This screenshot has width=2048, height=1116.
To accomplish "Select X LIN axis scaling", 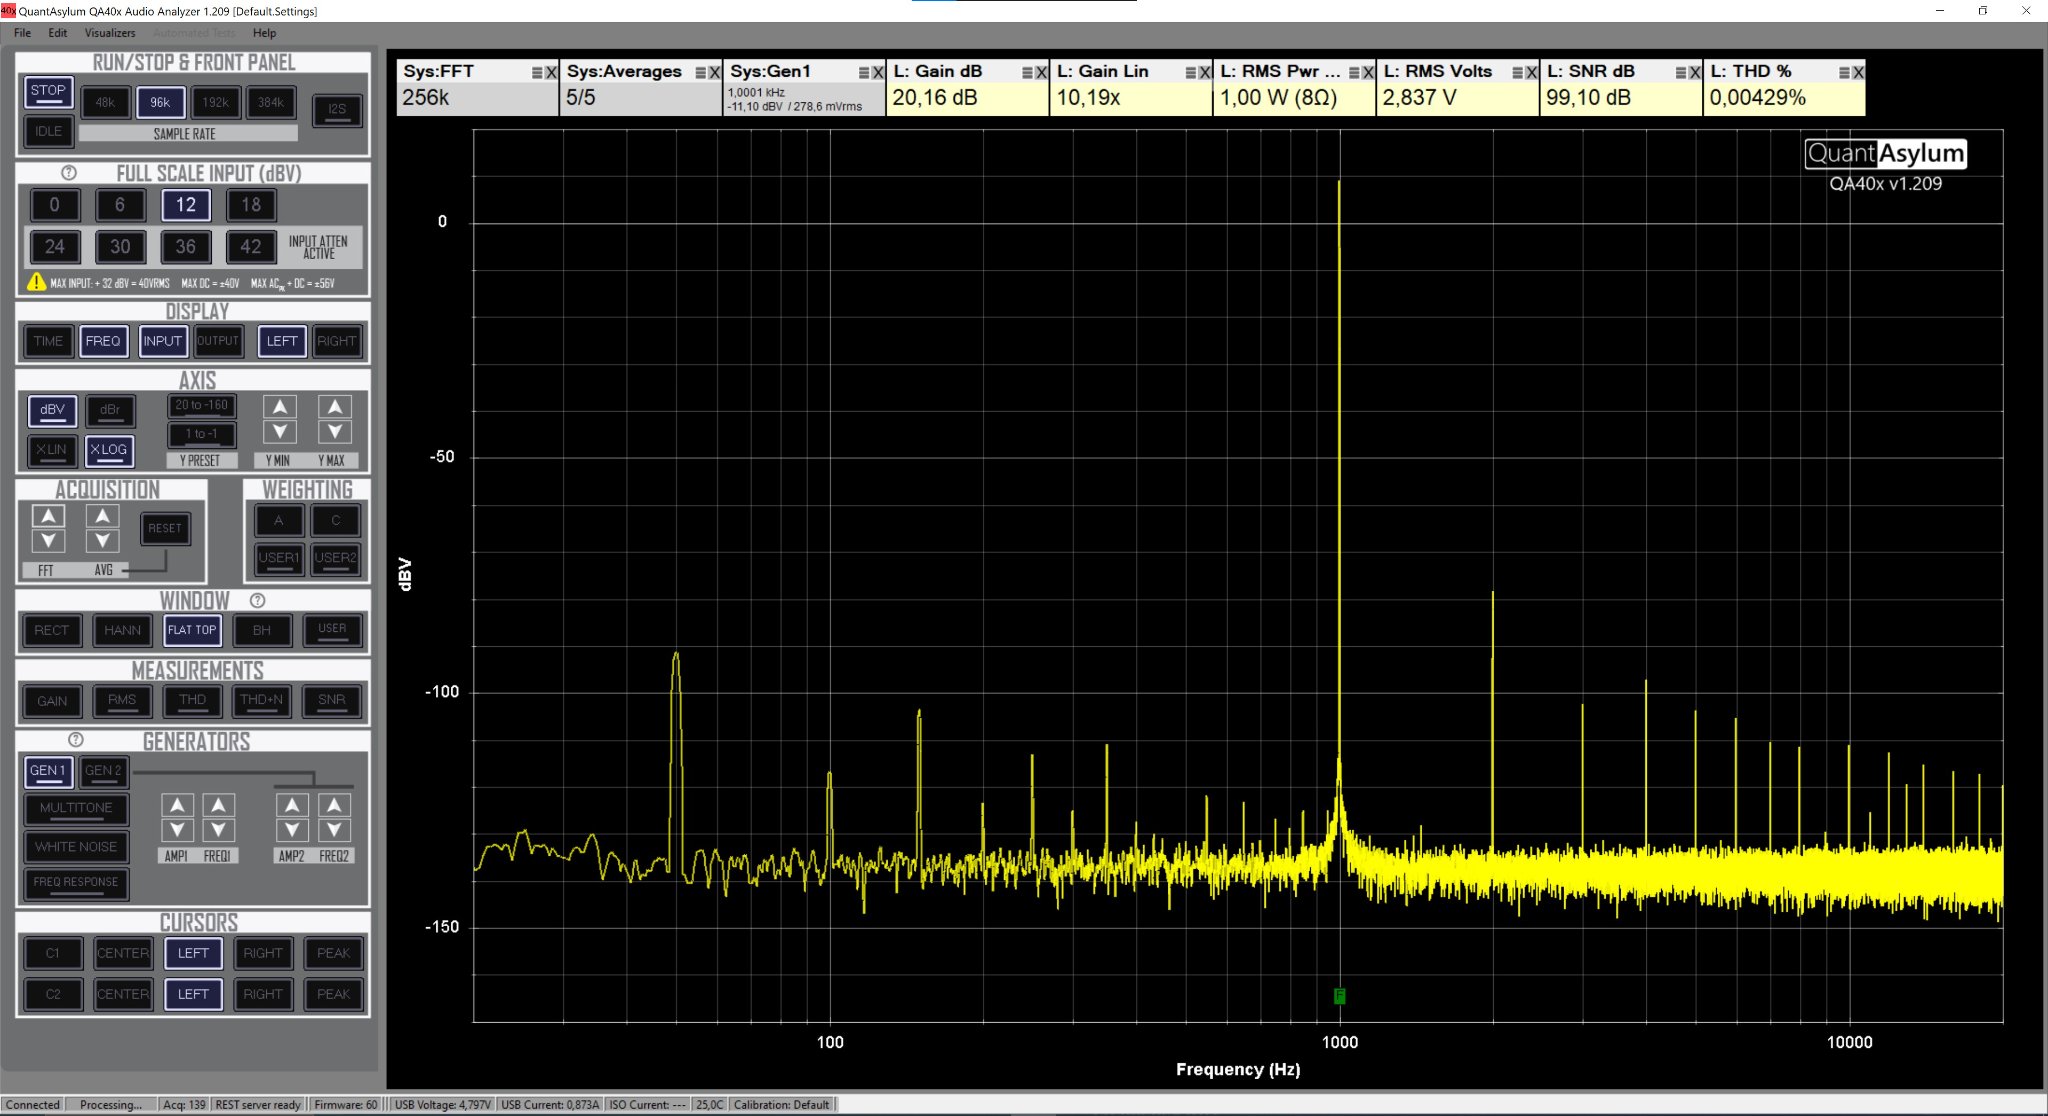I will 51,450.
